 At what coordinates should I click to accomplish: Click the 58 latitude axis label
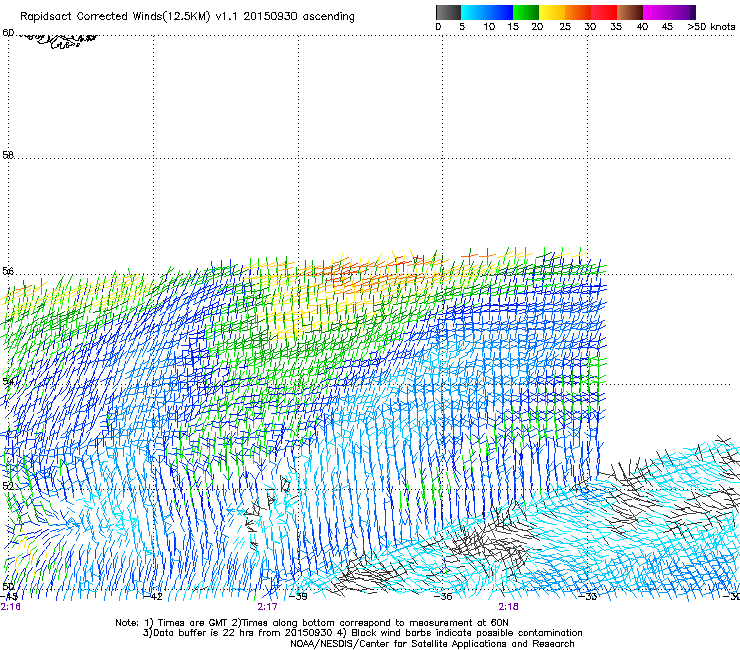pos(8,155)
